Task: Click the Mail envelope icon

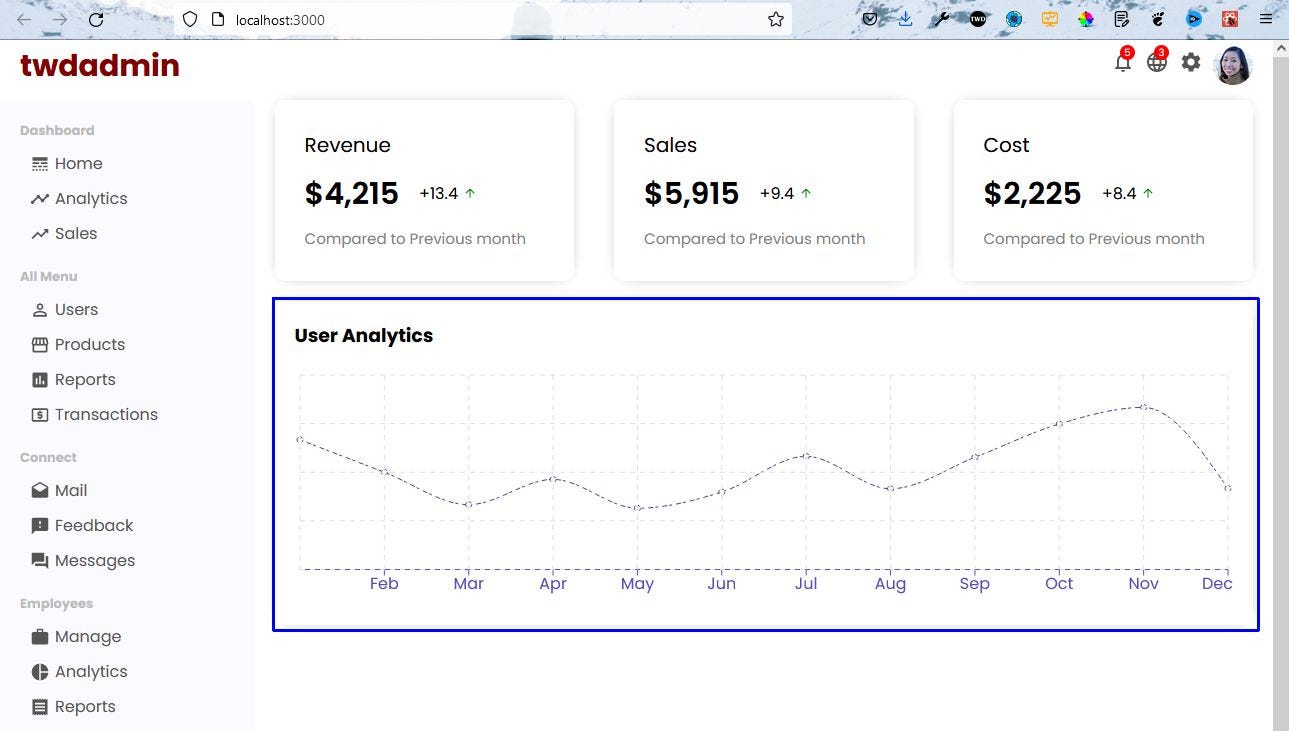Action: 40,491
